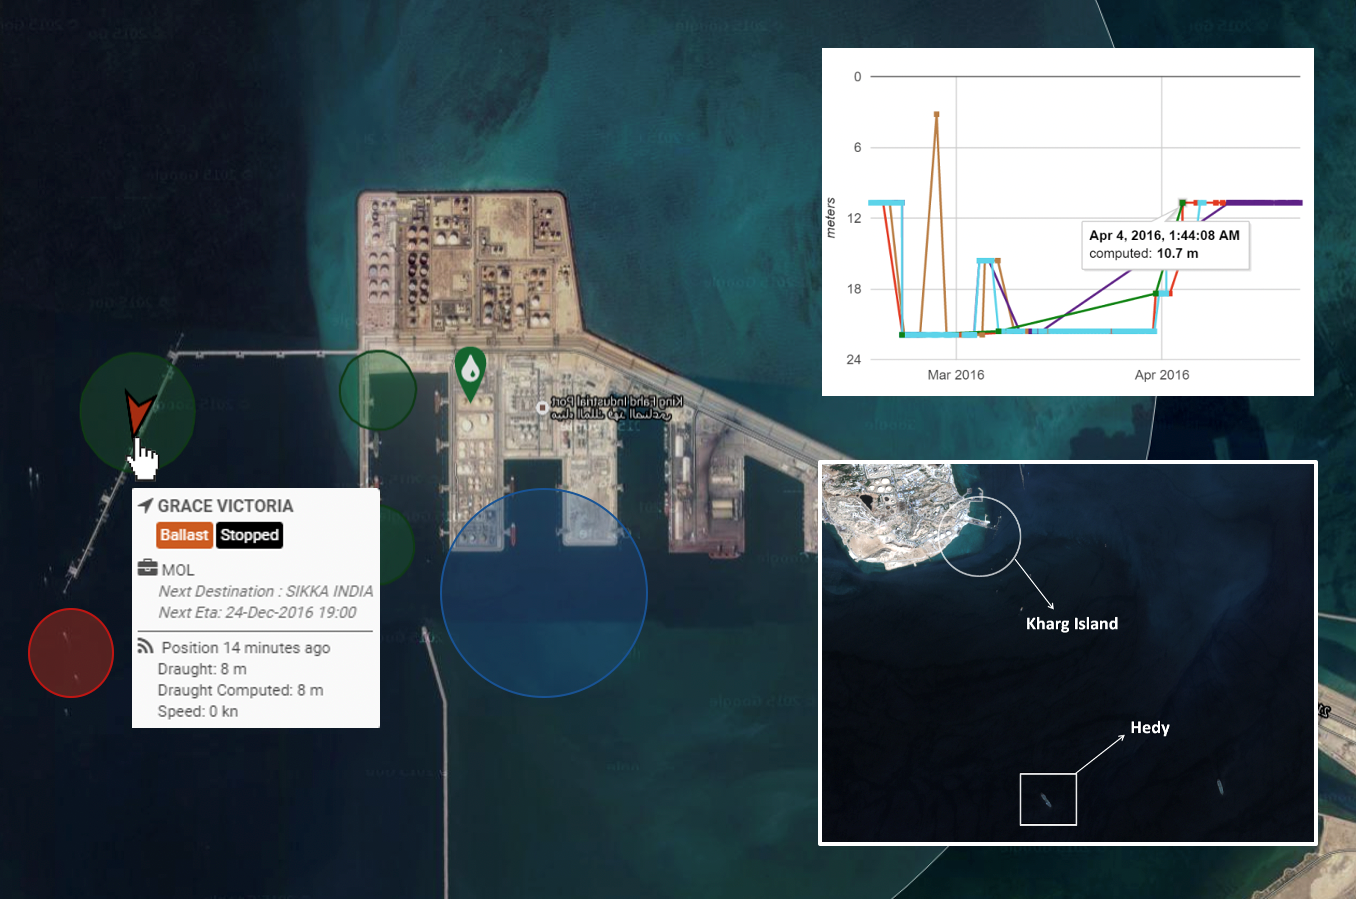Click the port marker dot beside King Fahd label
Screen dimensions: 1356x899
pos(542,408)
